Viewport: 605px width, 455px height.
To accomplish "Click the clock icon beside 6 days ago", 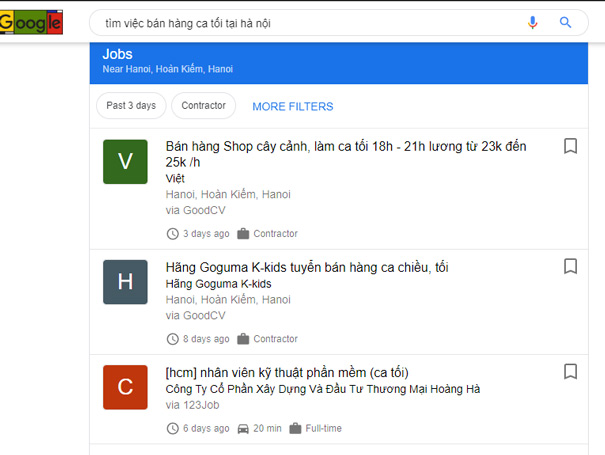I will coord(172,428).
